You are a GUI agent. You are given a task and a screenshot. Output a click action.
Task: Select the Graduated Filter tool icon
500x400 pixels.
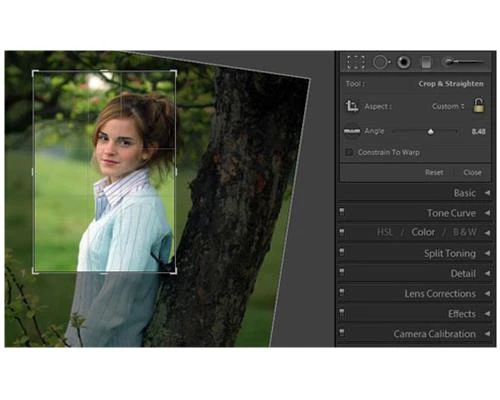click(426, 62)
